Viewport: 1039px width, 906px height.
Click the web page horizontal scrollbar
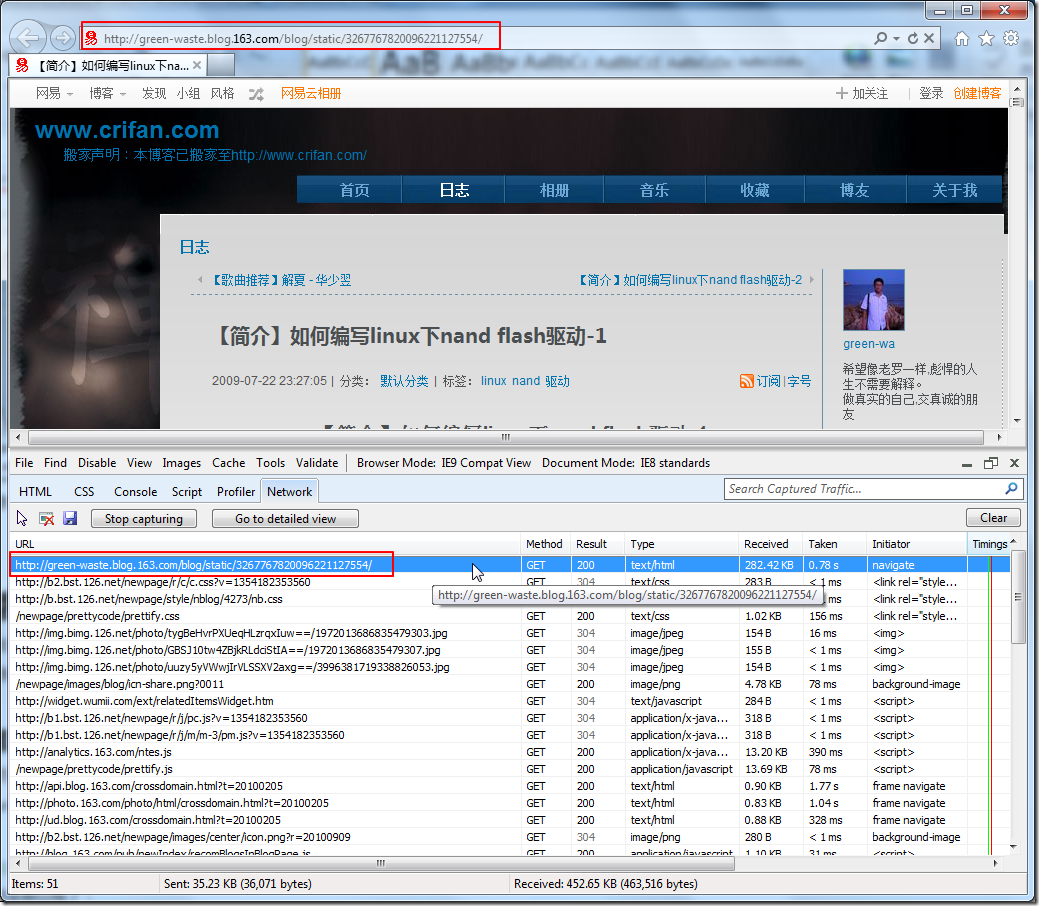point(505,437)
